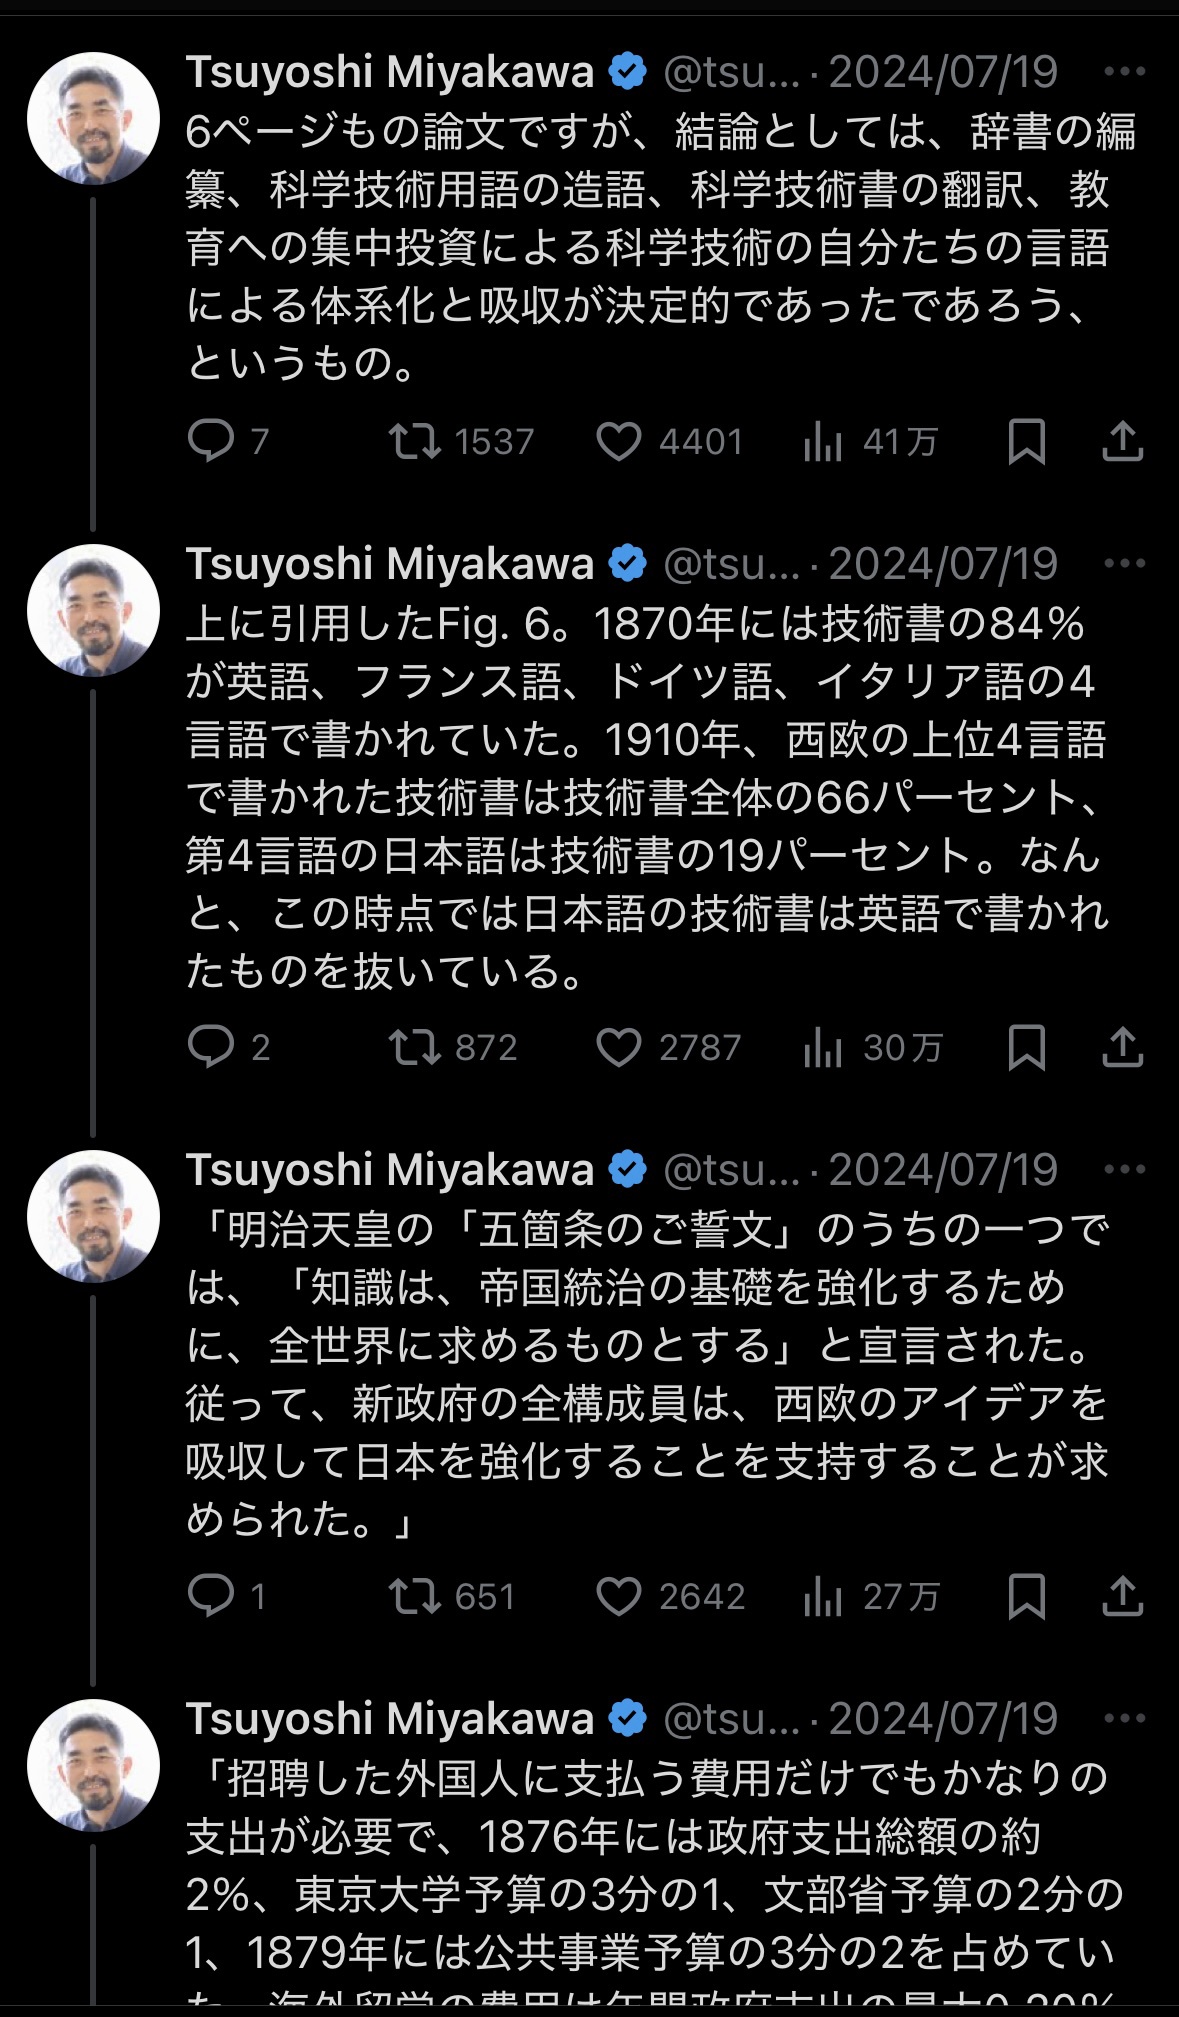Retweet the post with 1537 reposts
1179x2017 pixels.
click(x=415, y=441)
